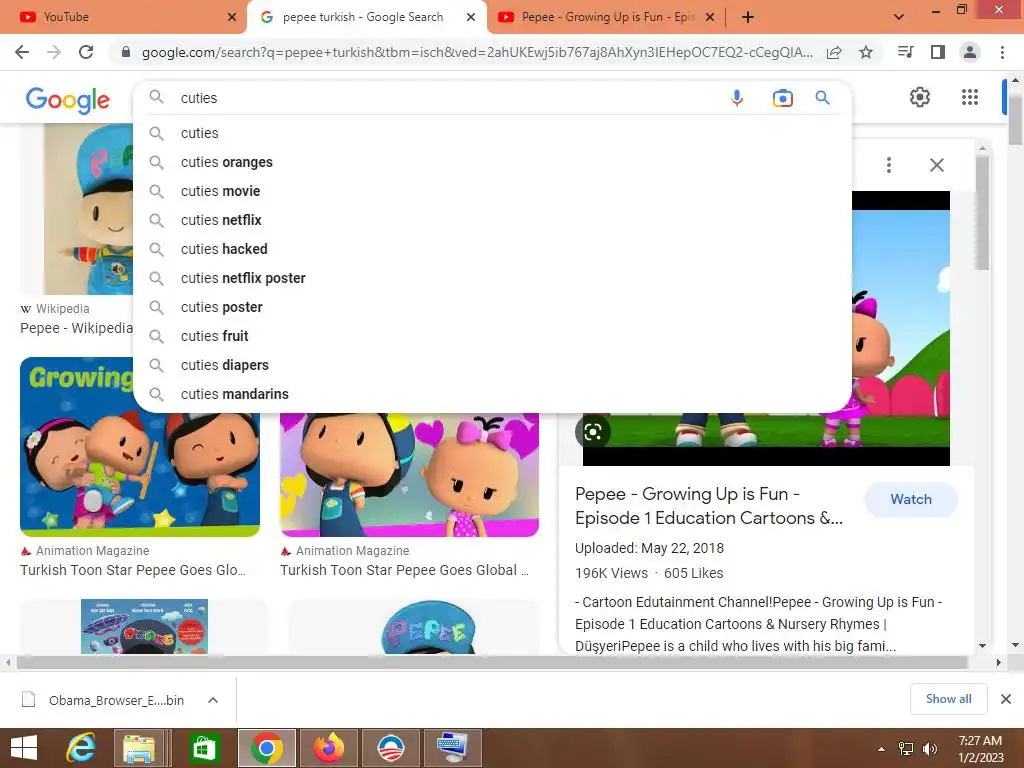Open the first Animation Magazine Turkish Toon Star link
Screen dimensions: 1024x768
coord(133,570)
